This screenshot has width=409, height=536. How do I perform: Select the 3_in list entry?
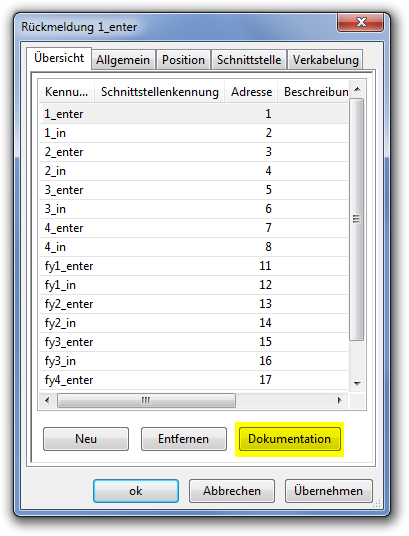[x=194, y=209]
